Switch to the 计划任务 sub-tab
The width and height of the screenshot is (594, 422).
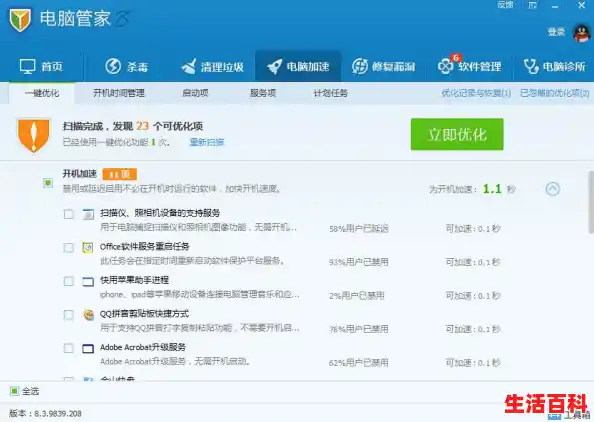[330, 93]
